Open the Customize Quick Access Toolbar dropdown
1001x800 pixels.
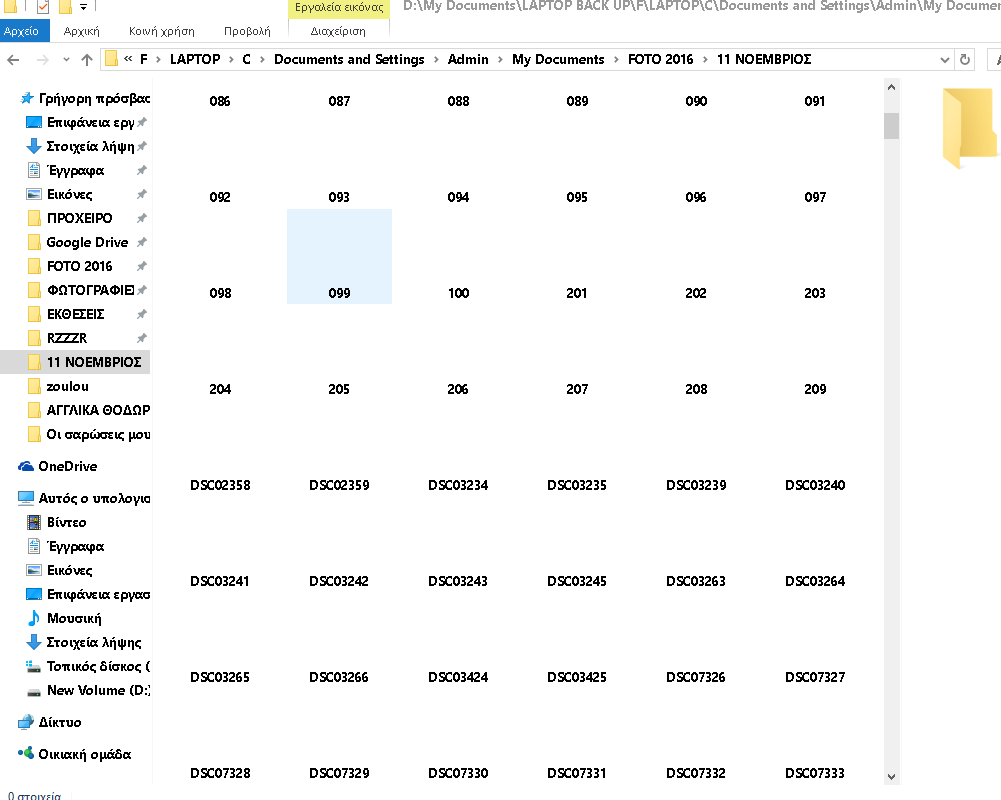[83, 8]
